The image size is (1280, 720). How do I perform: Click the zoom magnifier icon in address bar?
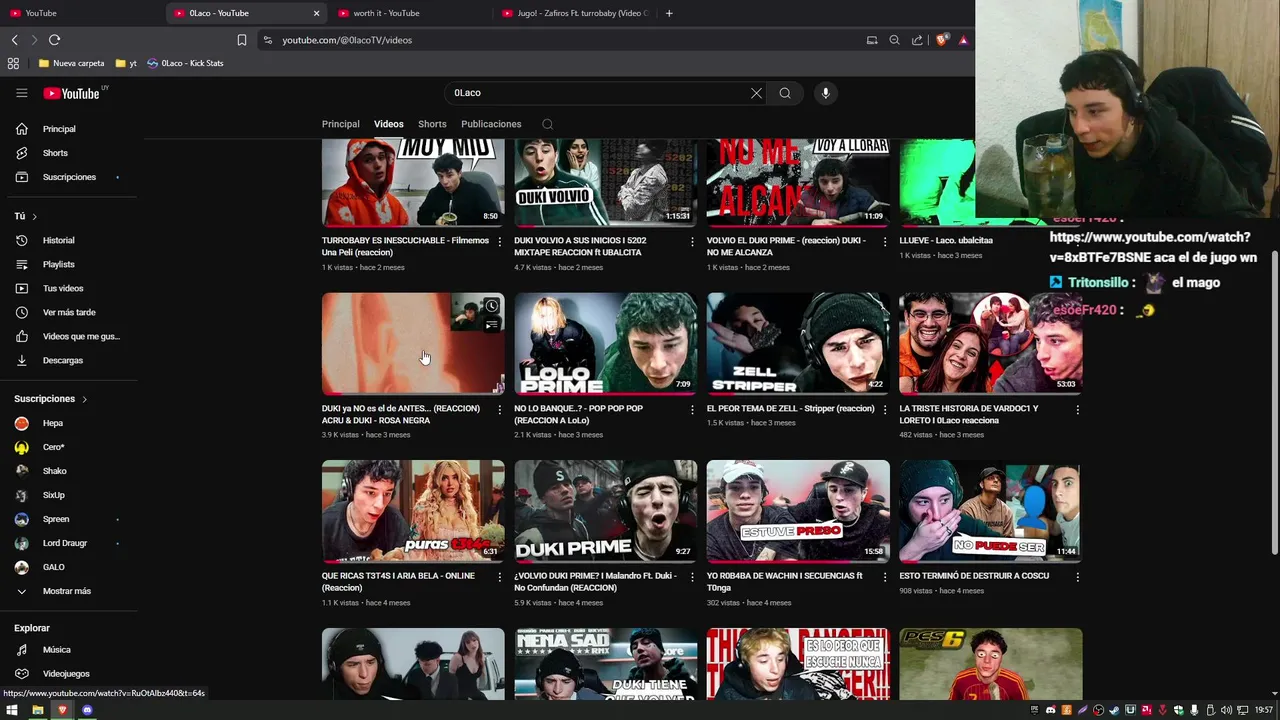[x=894, y=40]
